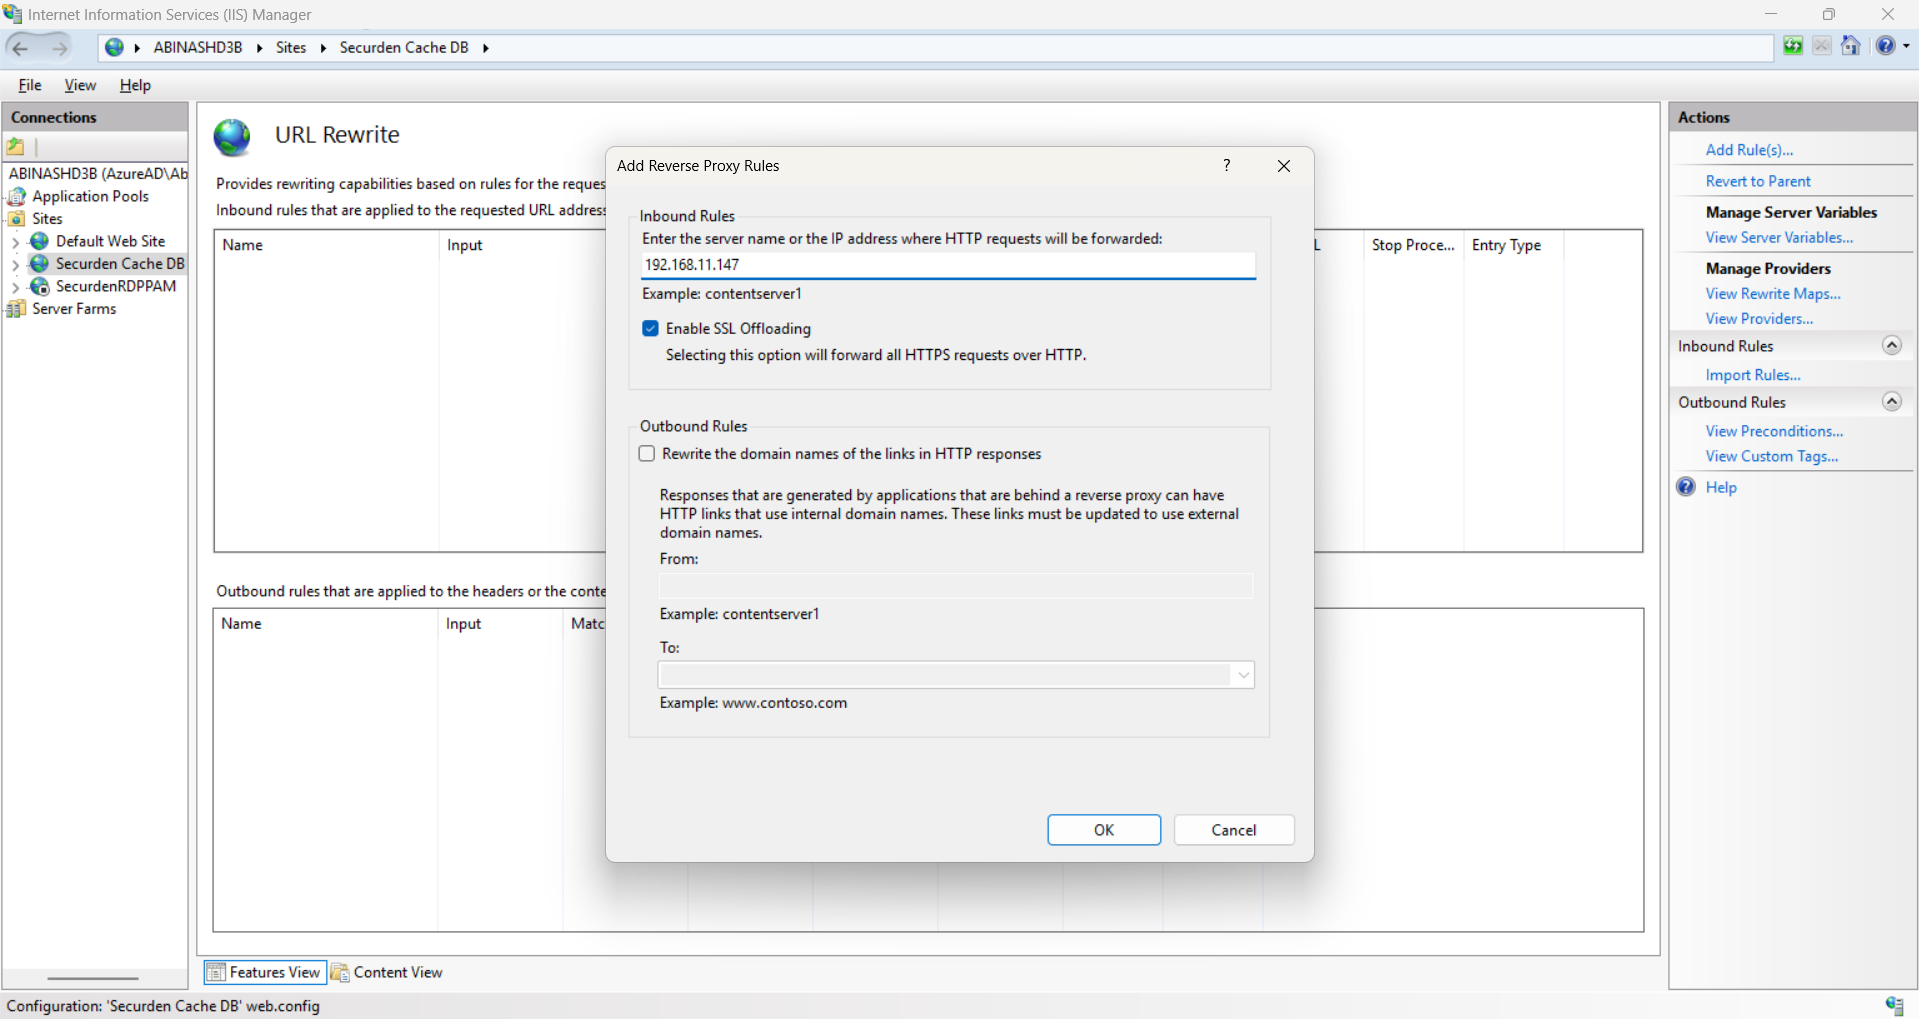Click the green Refresh page icon

(x=1793, y=46)
